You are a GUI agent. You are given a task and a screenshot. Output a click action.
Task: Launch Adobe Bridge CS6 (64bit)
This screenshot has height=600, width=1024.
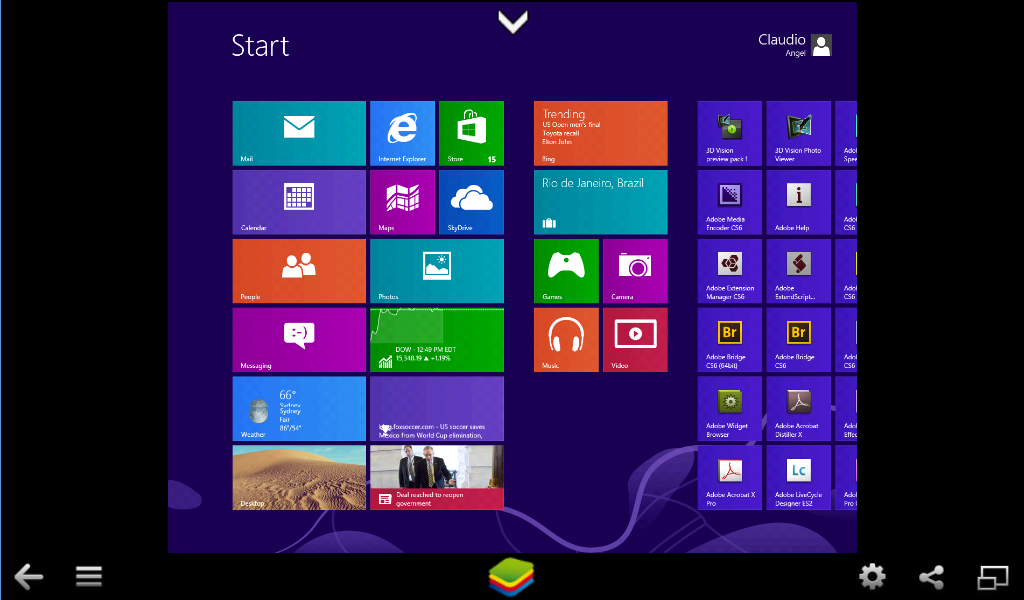click(730, 340)
